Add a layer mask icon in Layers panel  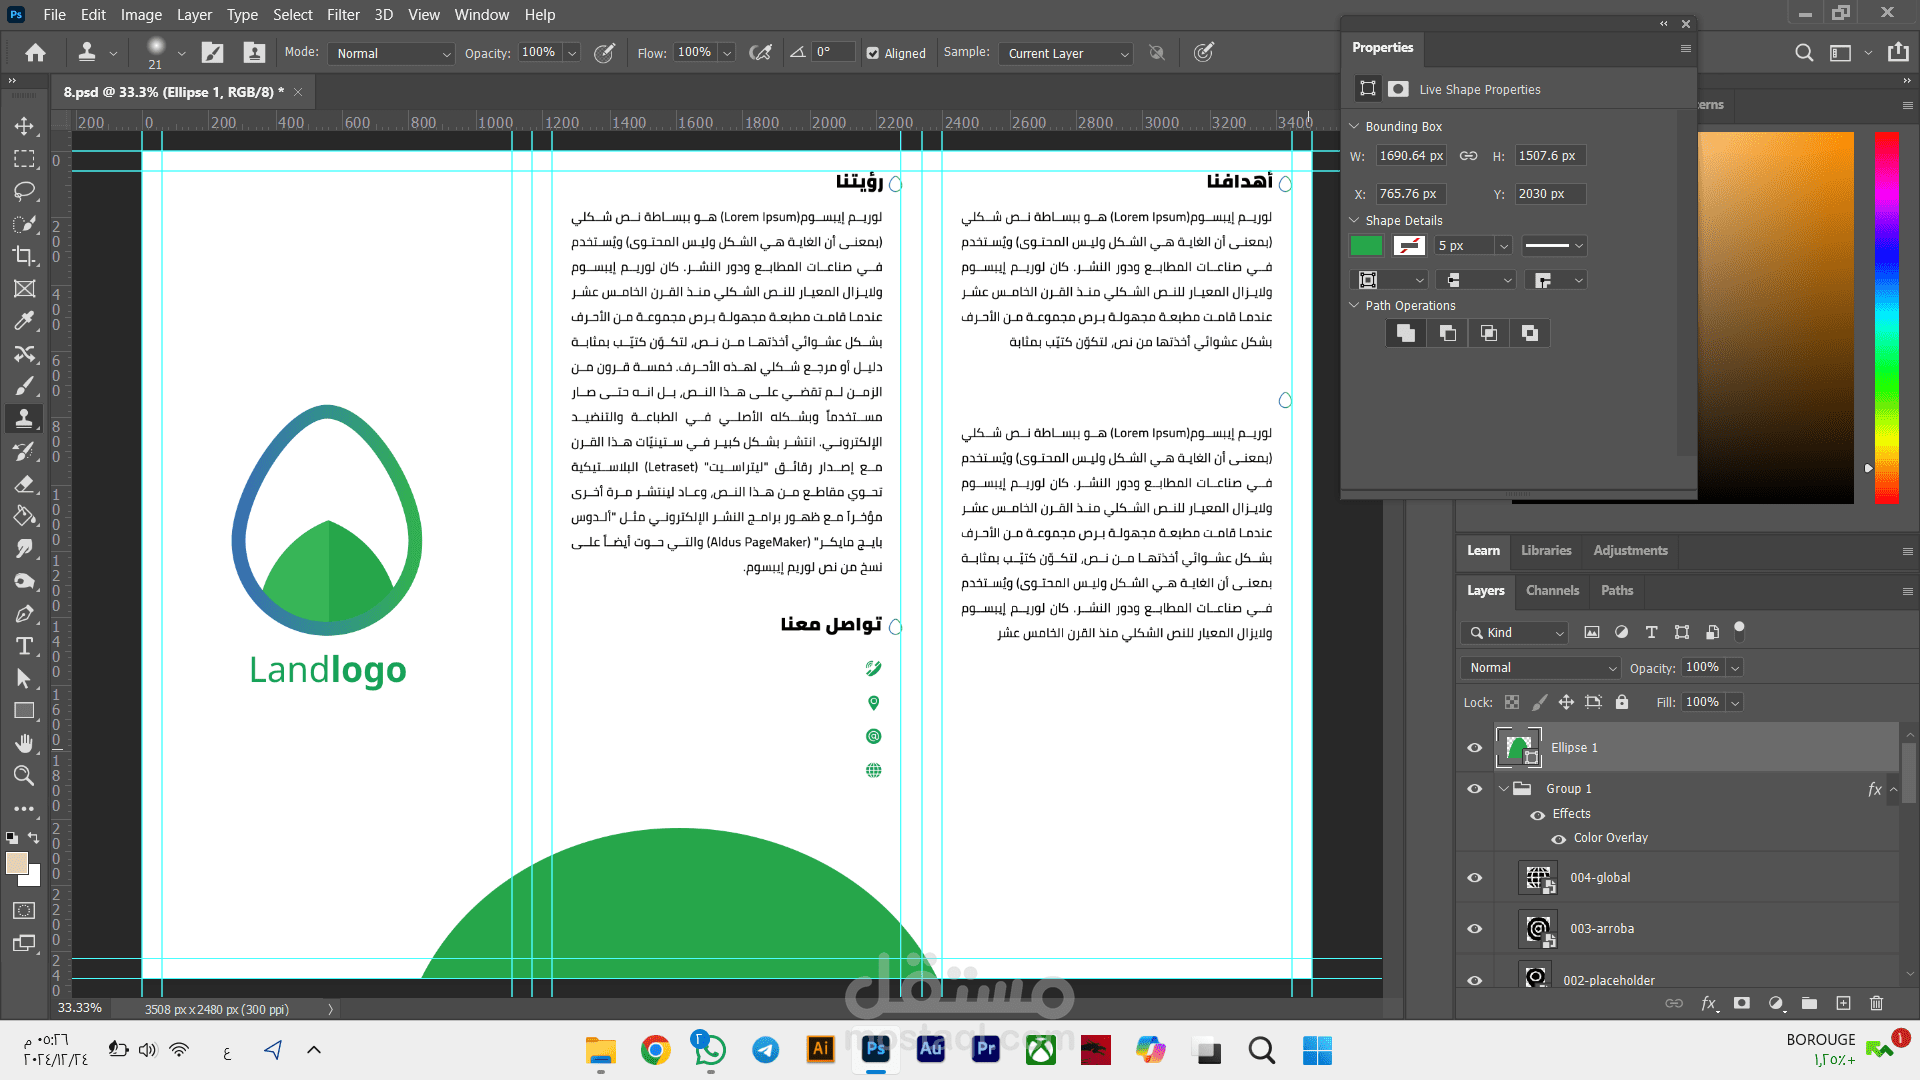1742,1003
